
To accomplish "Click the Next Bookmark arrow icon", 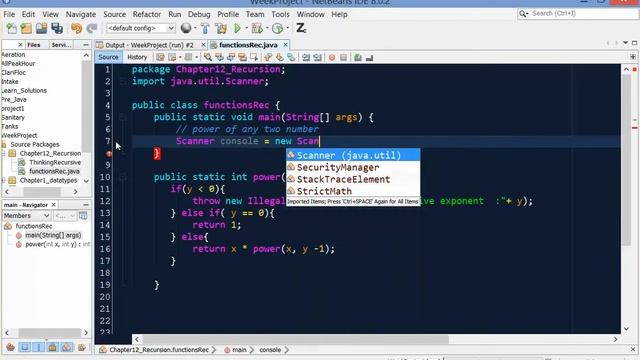I will pyautogui.click(x=280, y=57).
